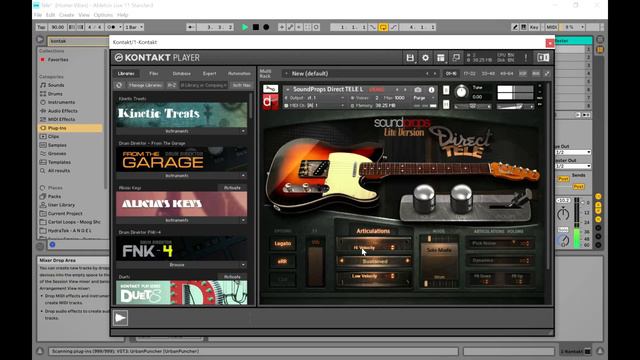Open Packs under Places
Screen dimensions: 640x360
coord(54,196)
